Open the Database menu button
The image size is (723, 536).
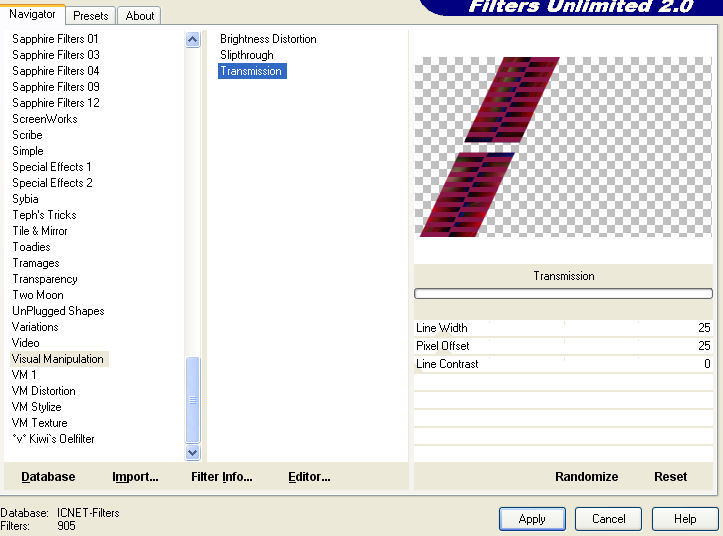pos(48,476)
